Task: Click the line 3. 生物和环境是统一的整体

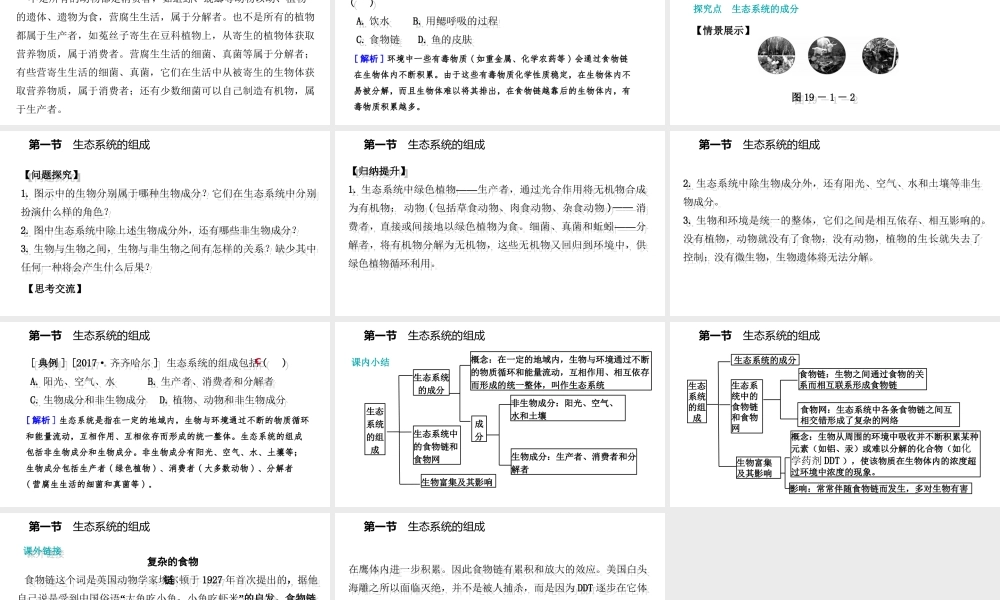Action: pos(835,238)
